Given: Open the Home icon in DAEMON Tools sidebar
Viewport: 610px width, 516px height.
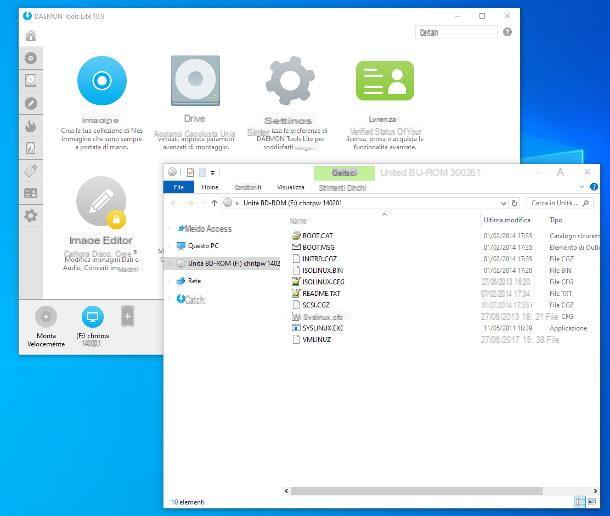Looking at the screenshot, I should [31, 36].
